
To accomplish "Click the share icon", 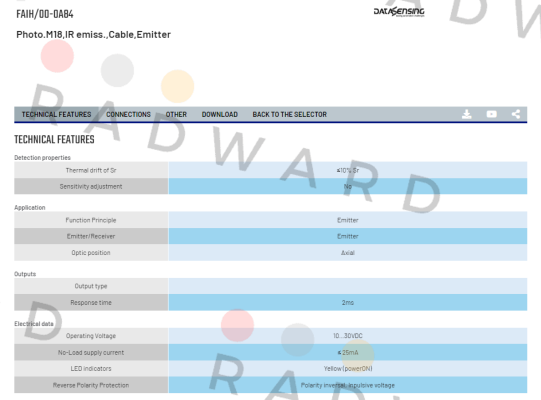I will [x=516, y=114].
